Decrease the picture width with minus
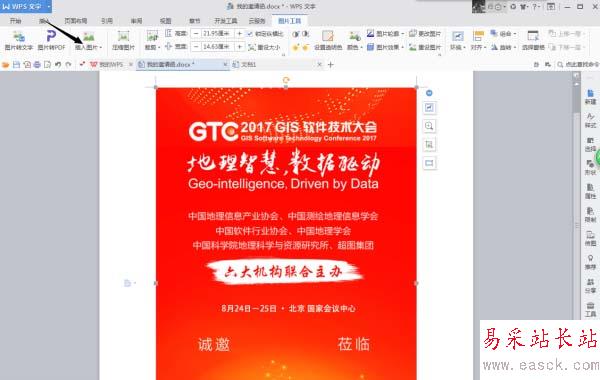The image size is (600, 380). 196,47
